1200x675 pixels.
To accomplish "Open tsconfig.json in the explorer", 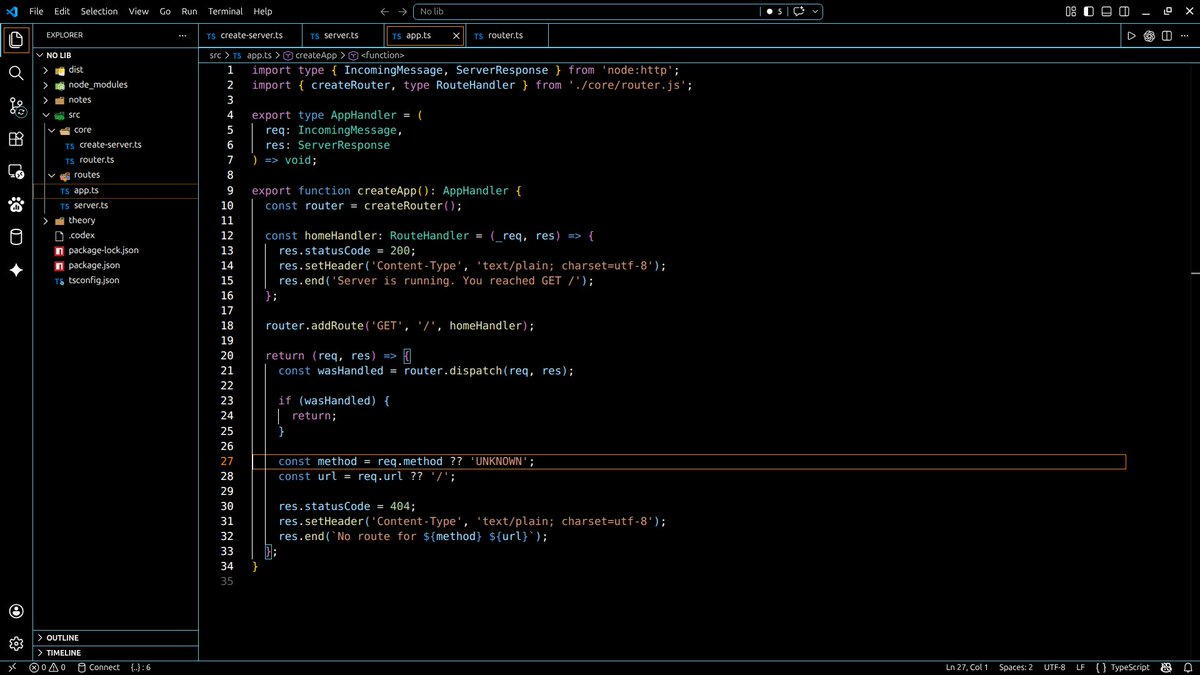I will click(116, 280).
